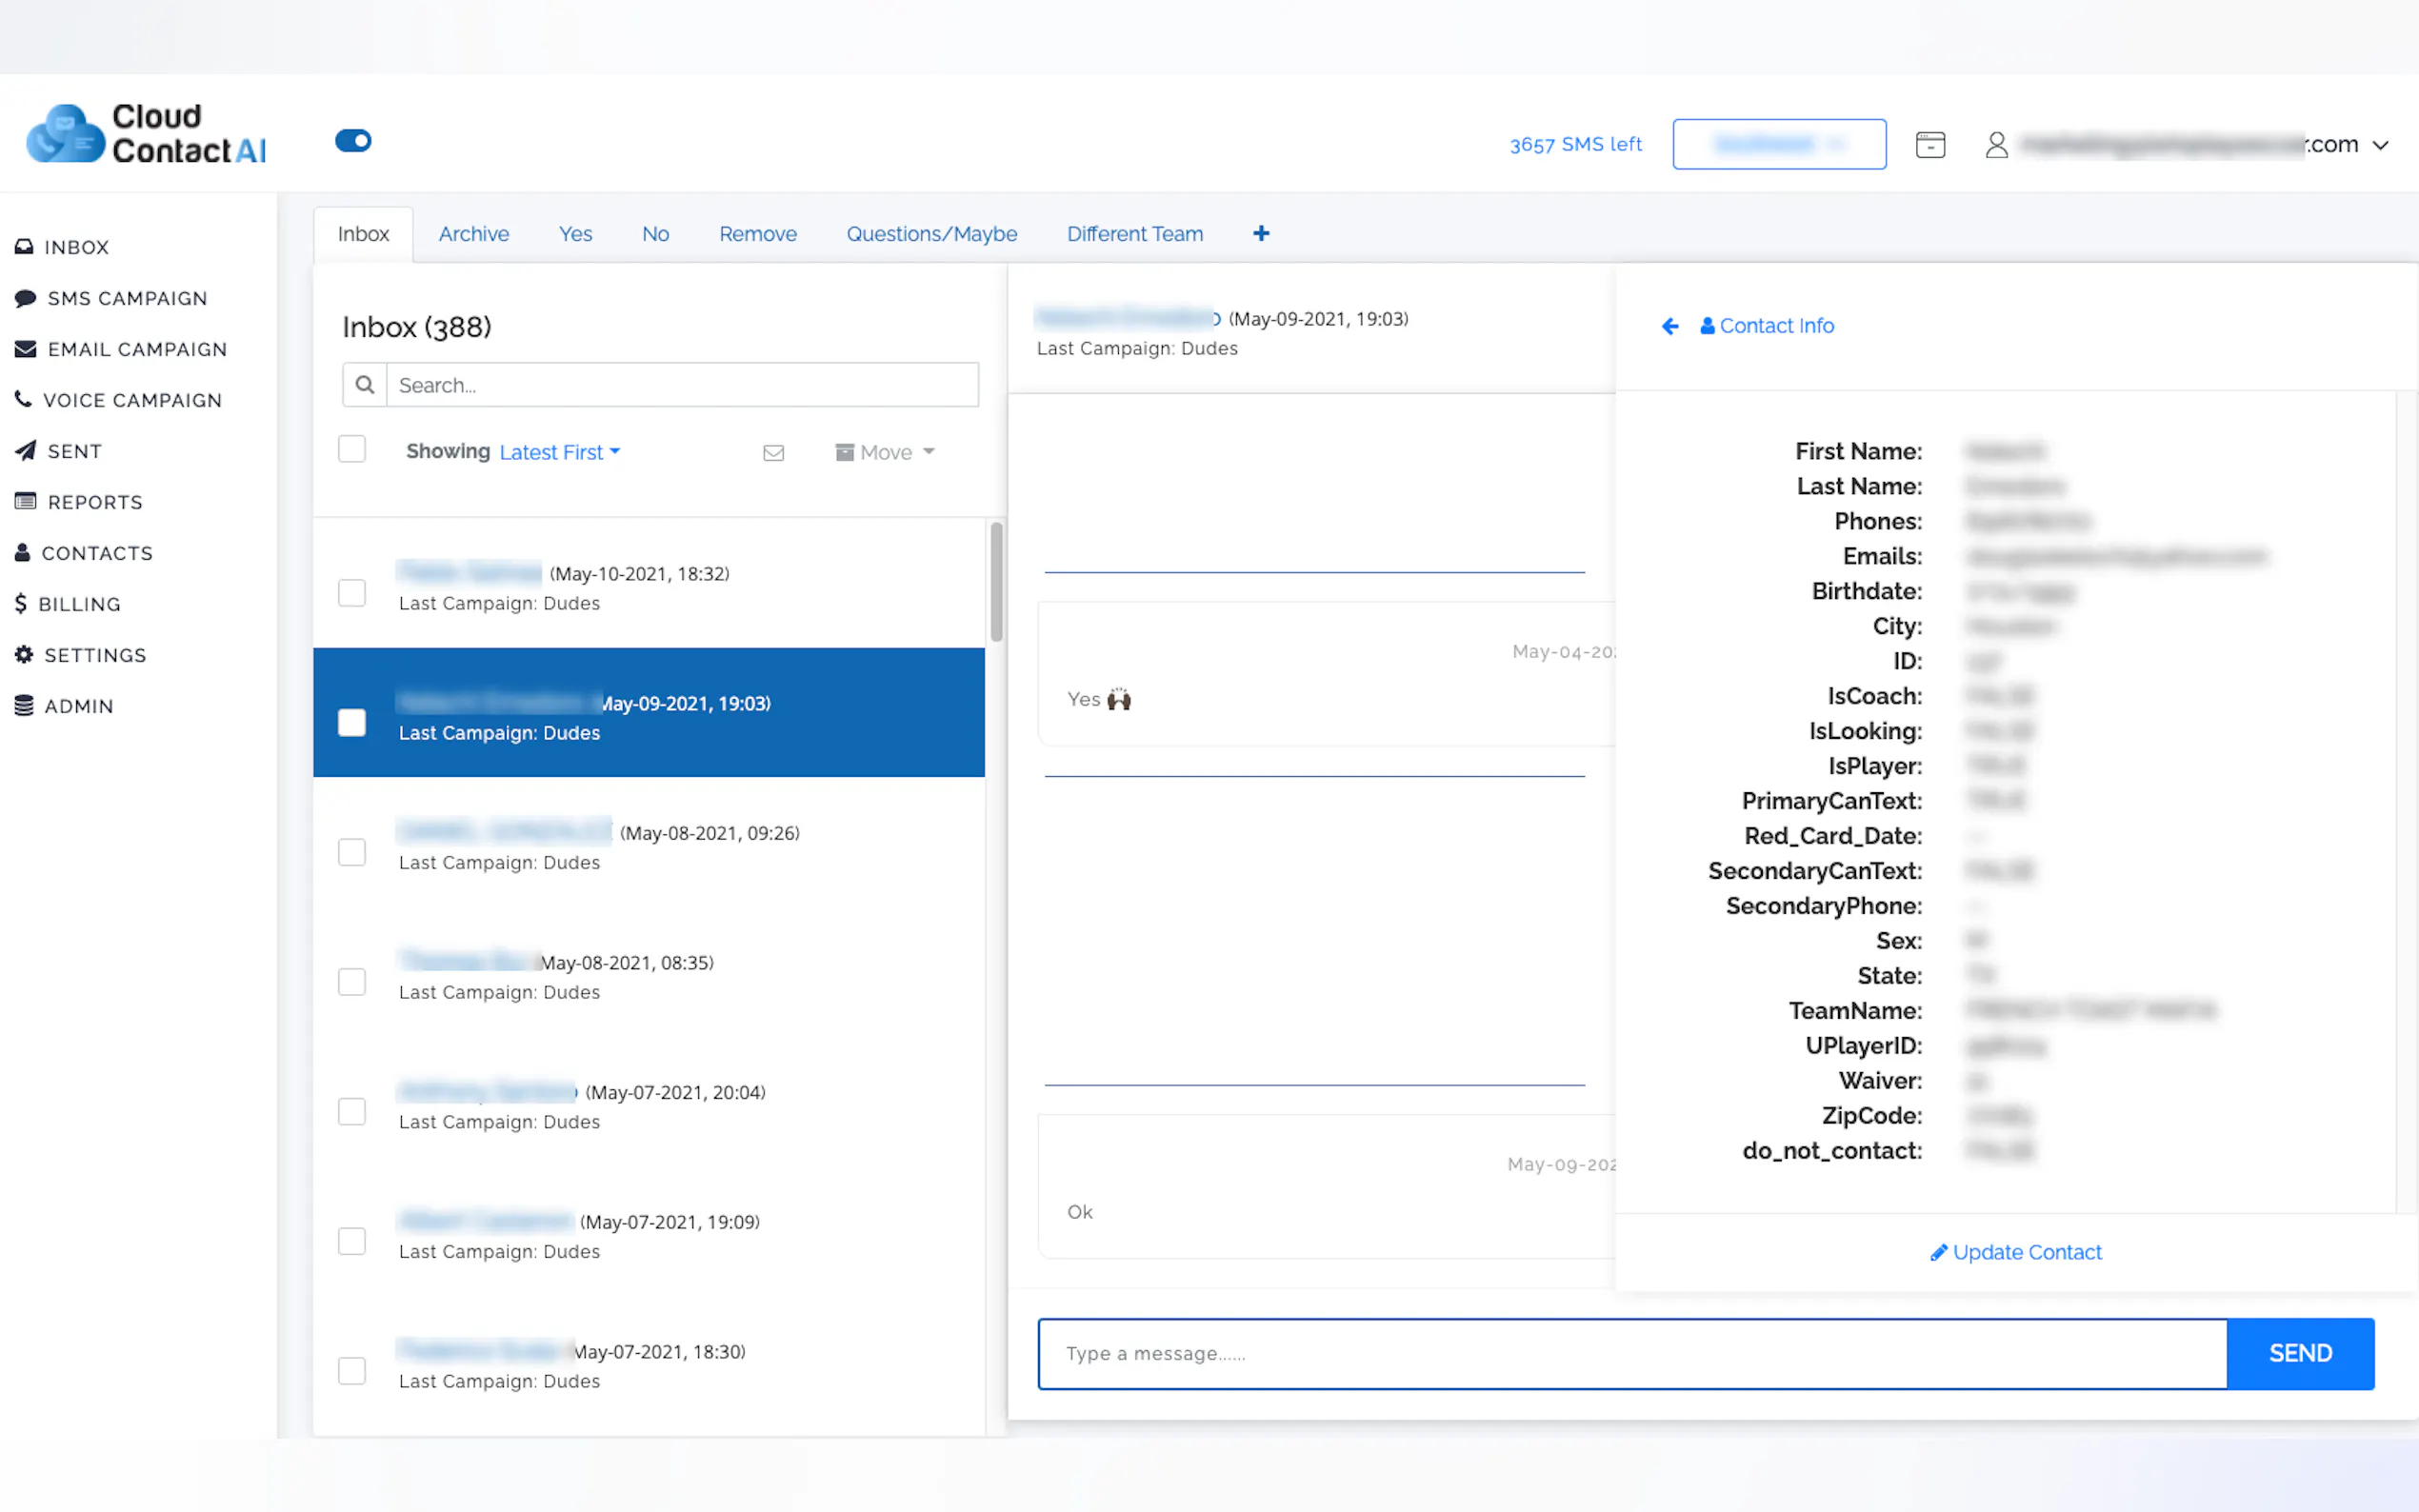Click the plus icon to add tab
Image resolution: width=2419 pixels, height=1512 pixels.
coord(1261,233)
